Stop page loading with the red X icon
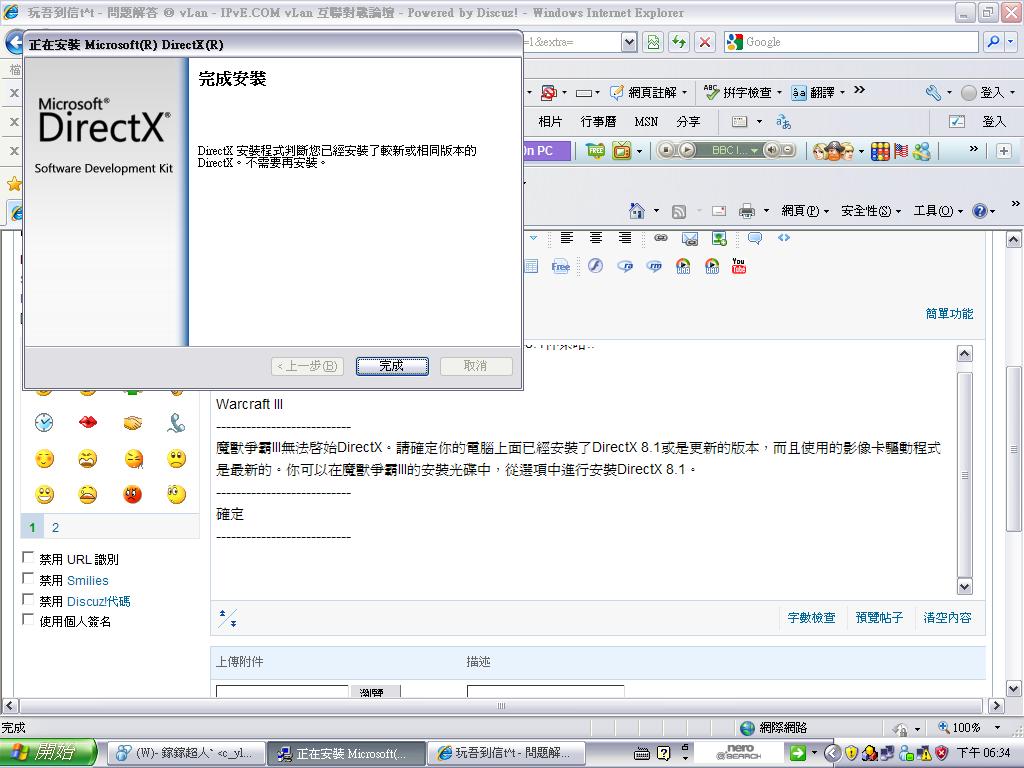This screenshot has width=1024, height=768. 705,42
